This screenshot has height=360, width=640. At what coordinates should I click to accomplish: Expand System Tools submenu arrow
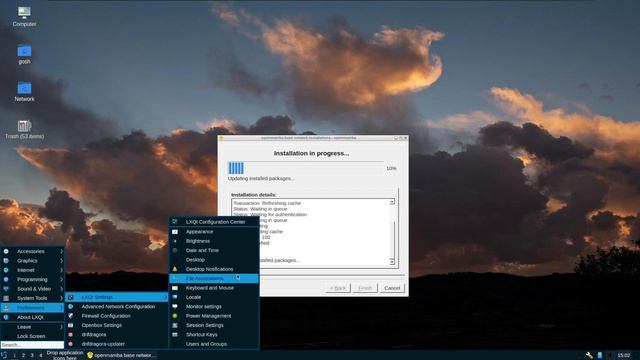click(61, 298)
